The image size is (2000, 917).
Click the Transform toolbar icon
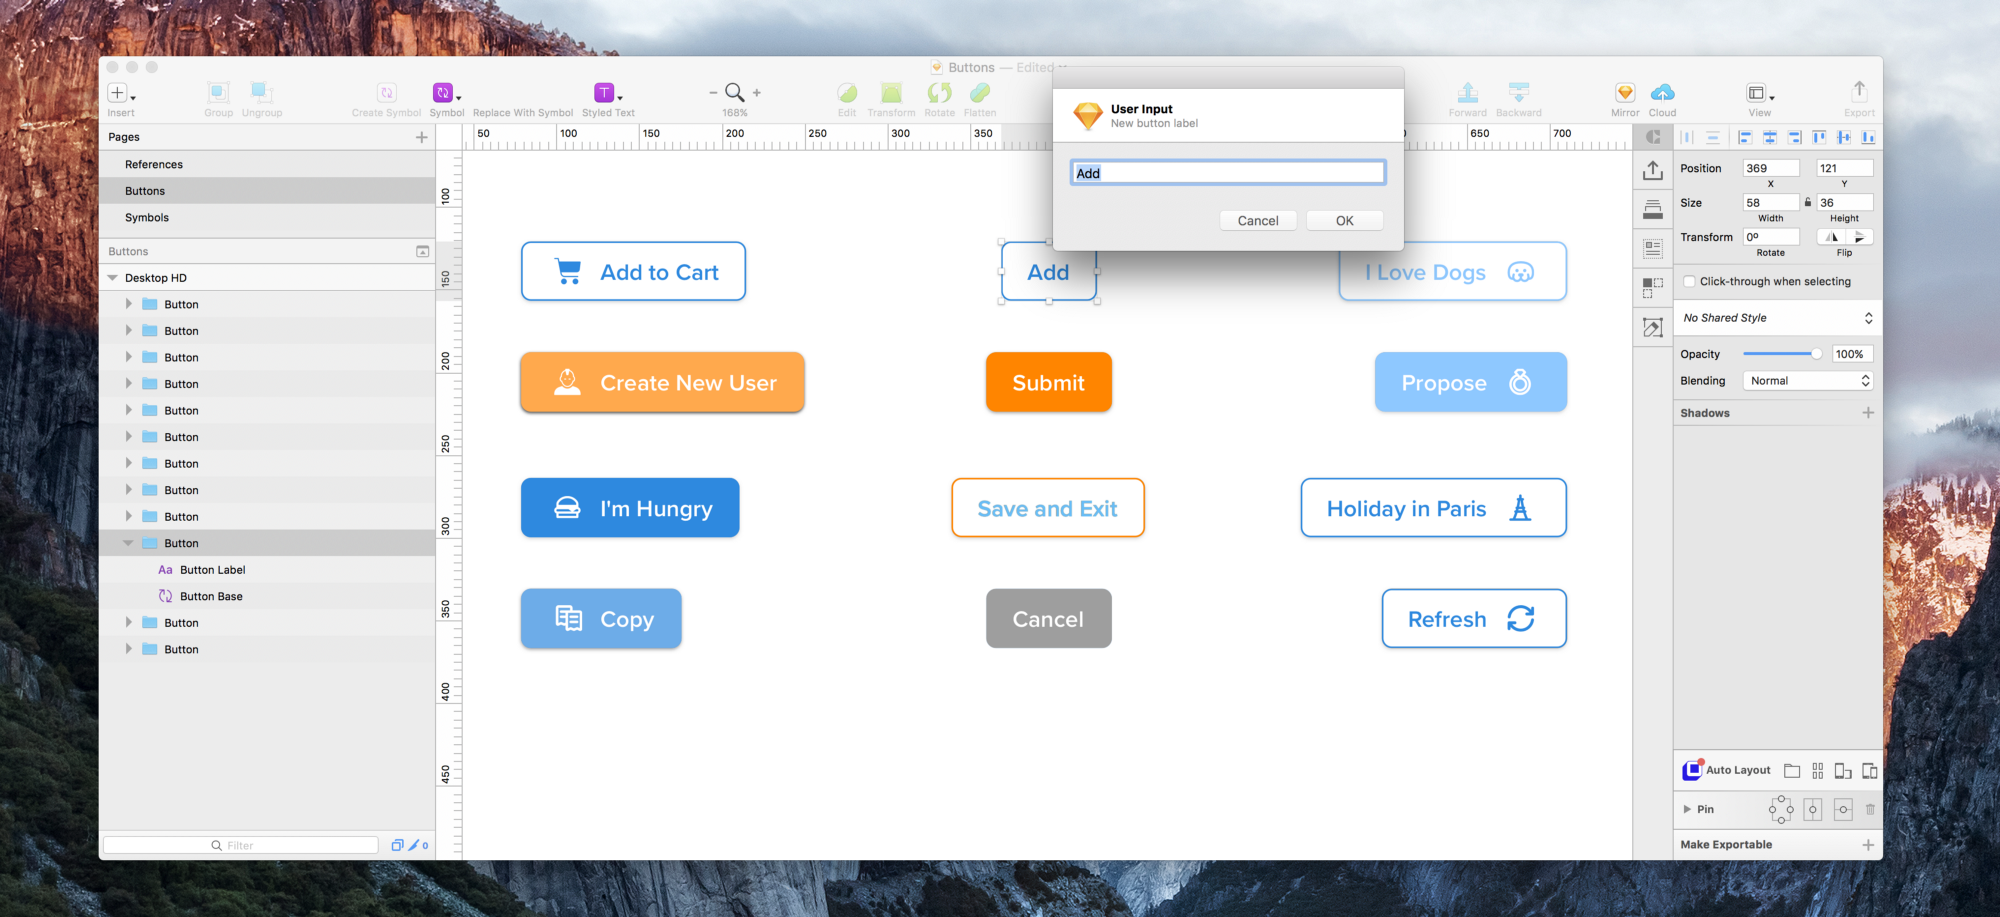[891, 92]
